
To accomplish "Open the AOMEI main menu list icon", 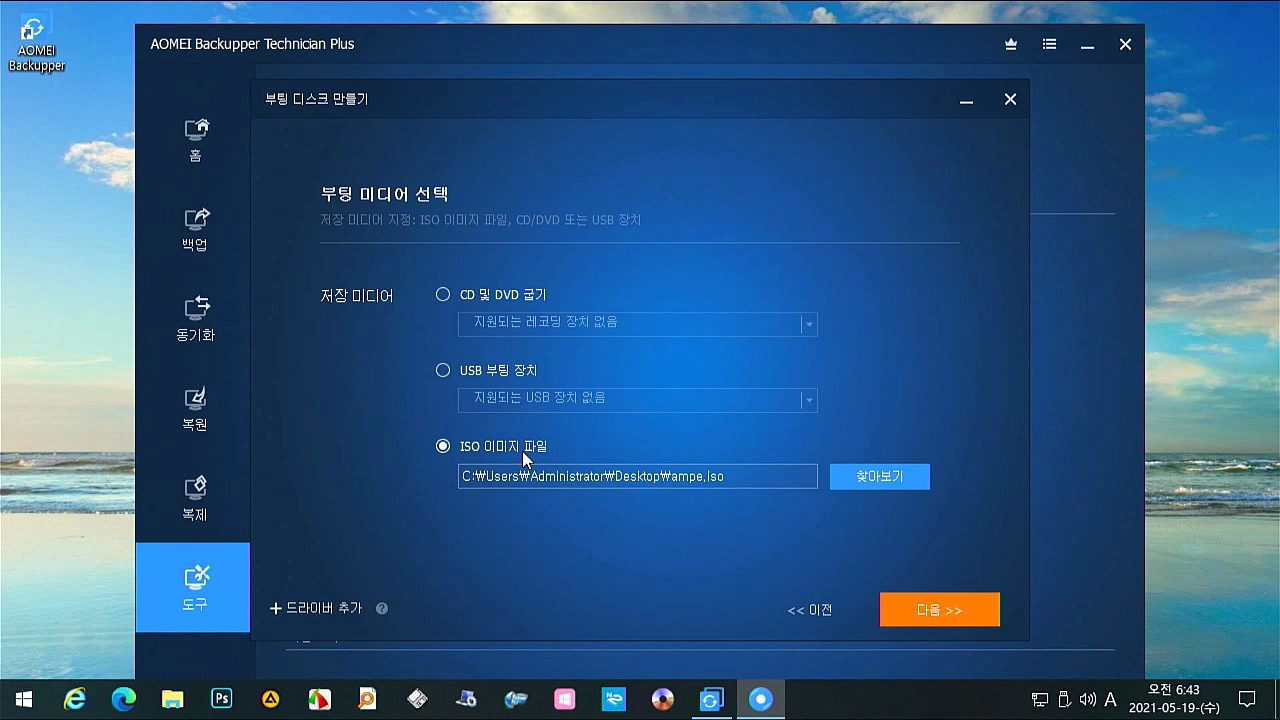I will pos(1049,44).
